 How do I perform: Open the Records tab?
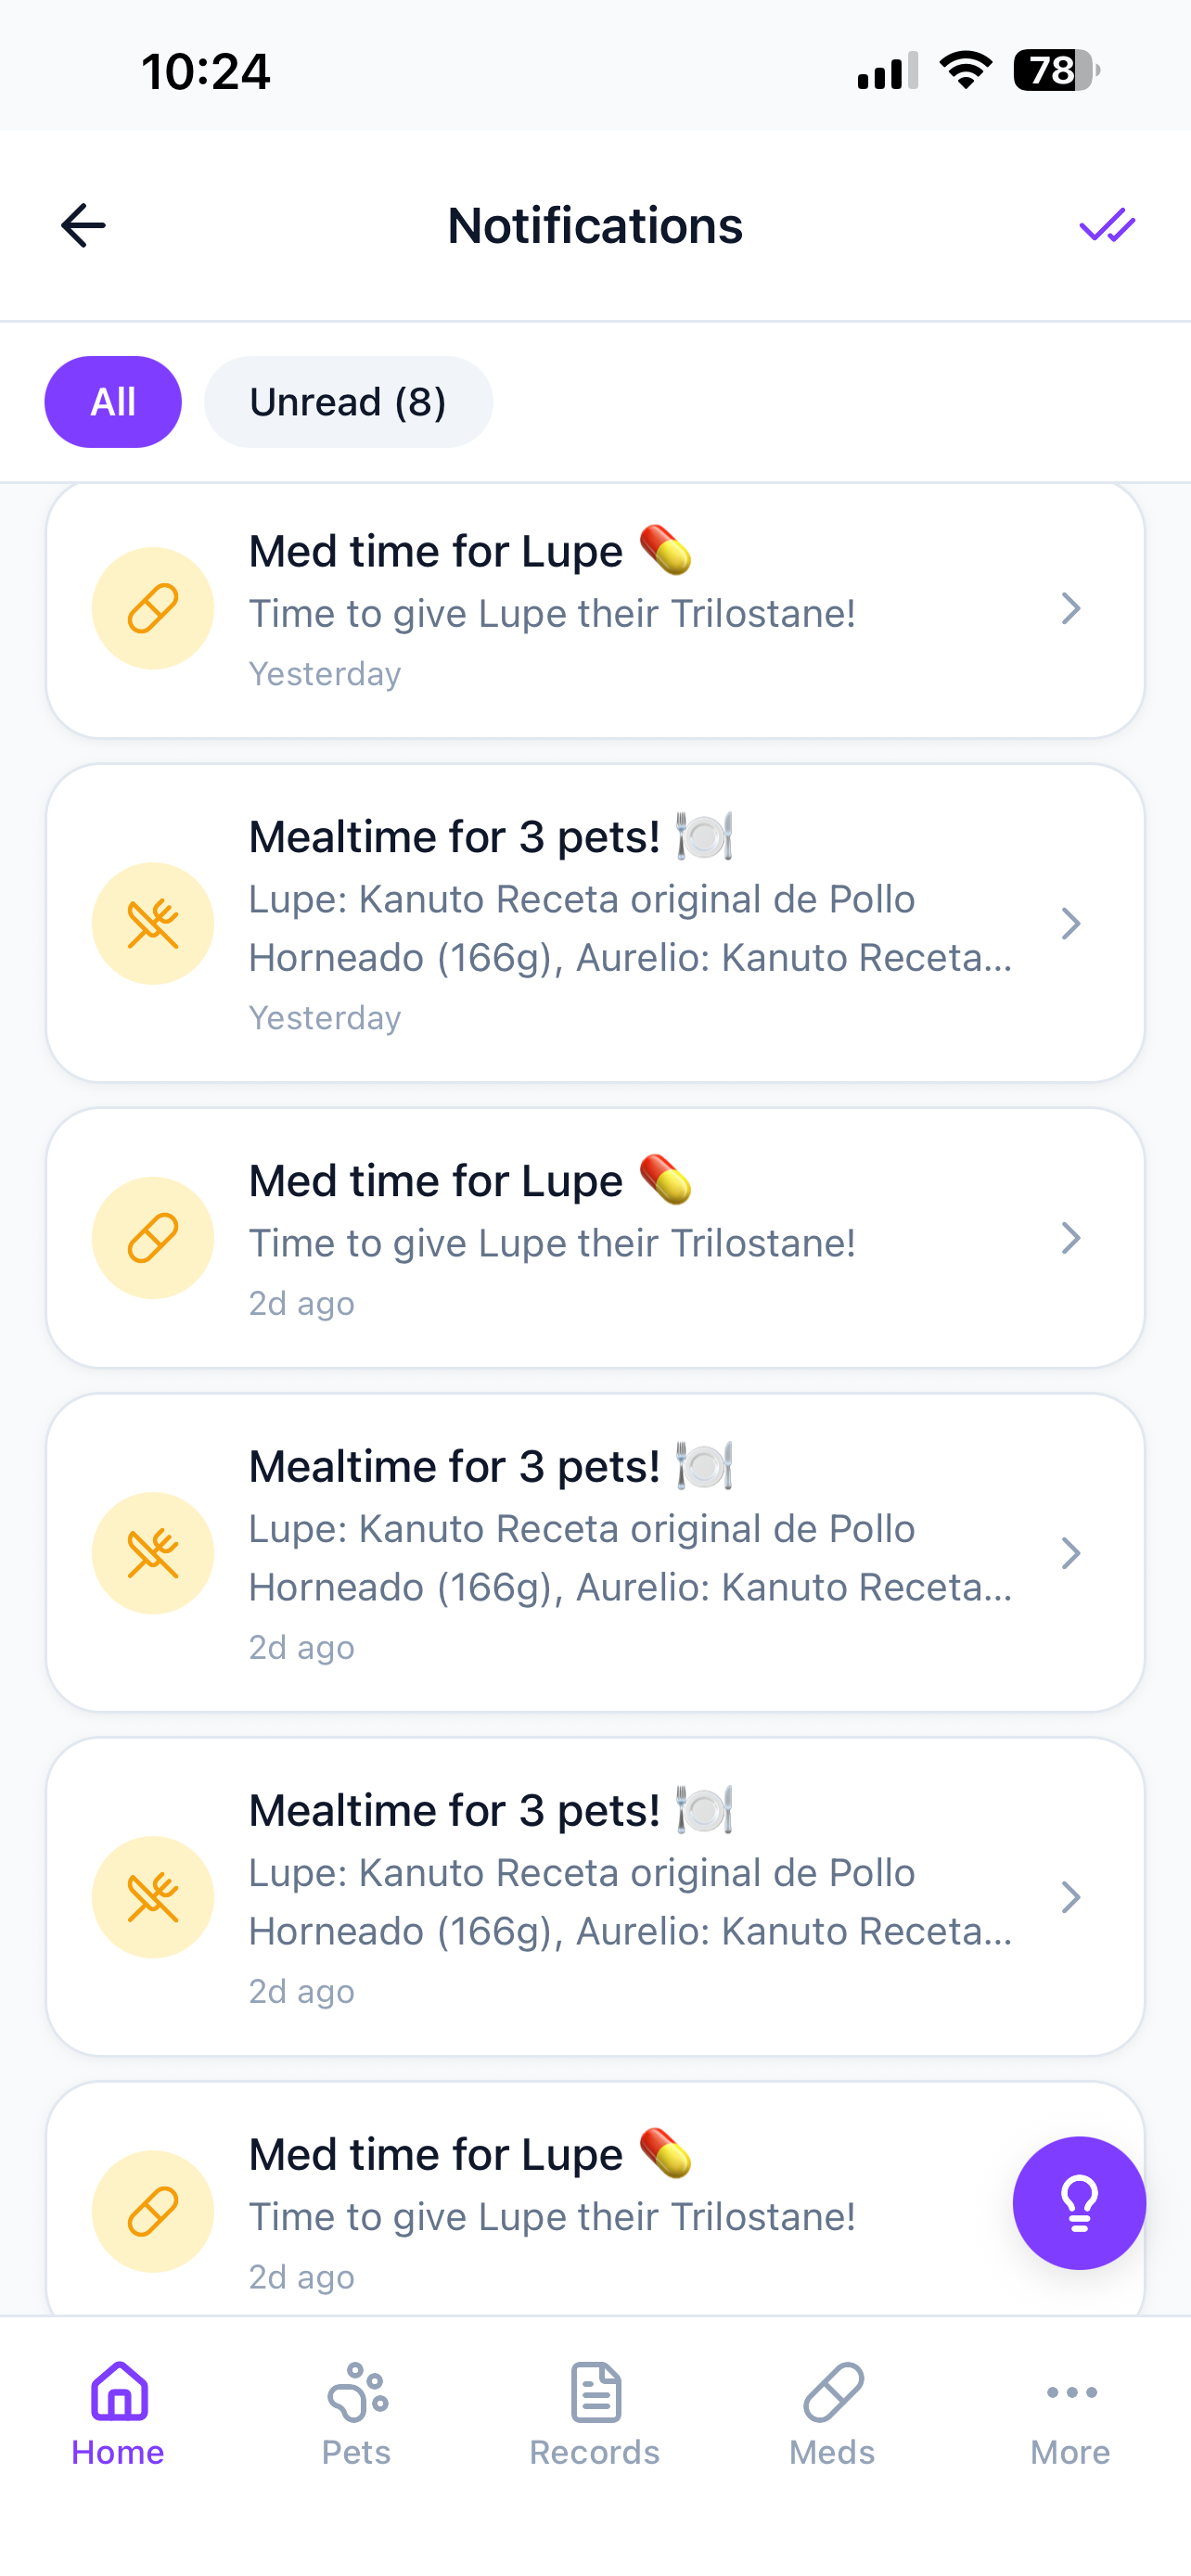click(x=595, y=2412)
